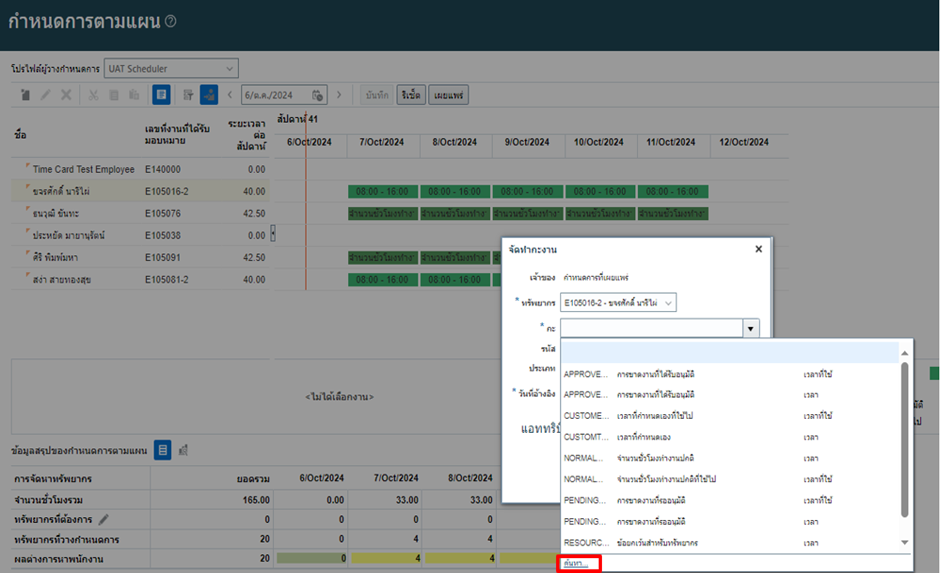
Task: Click the create new shift toolbar icon
Action: tap(26, 95)
